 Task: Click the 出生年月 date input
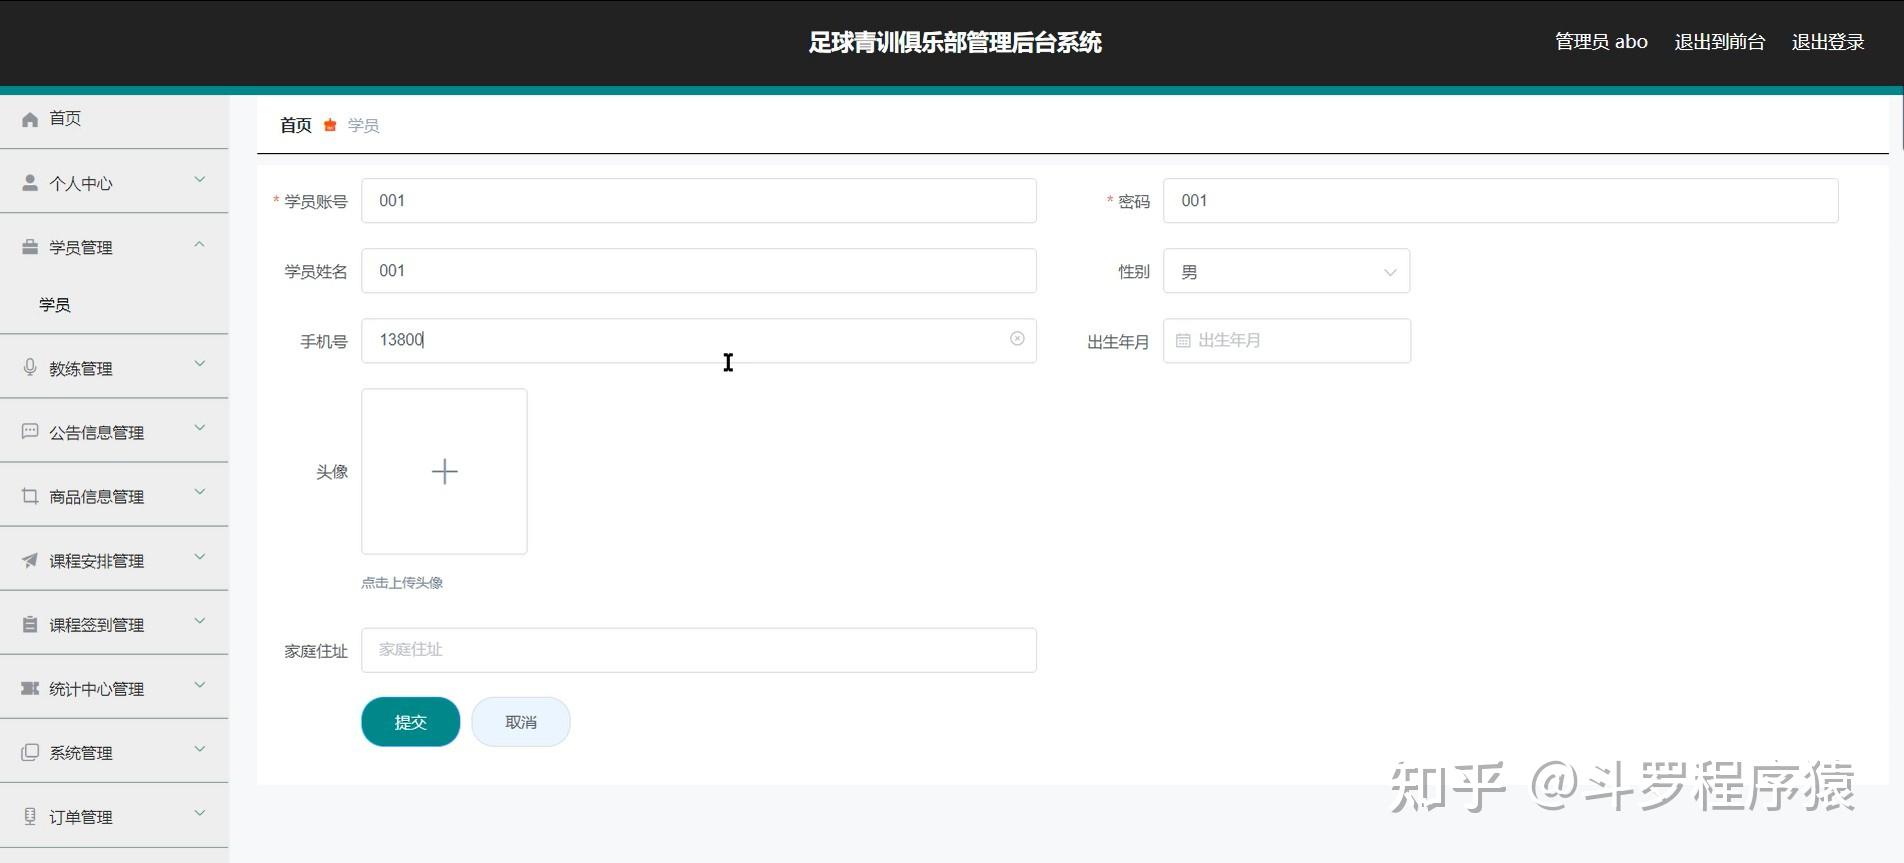click(x=1287, y=341)
